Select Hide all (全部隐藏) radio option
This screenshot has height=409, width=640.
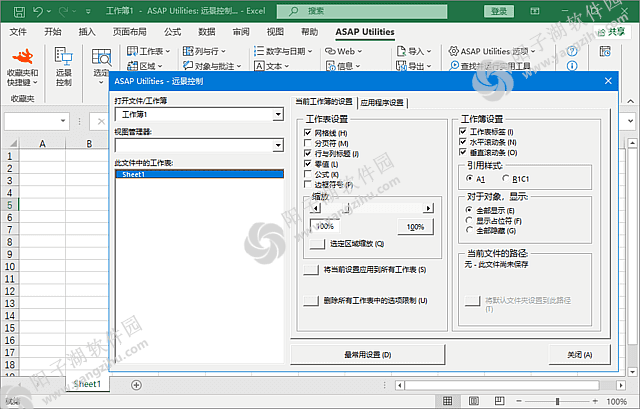pyautogui.click(x=469, y=230)
